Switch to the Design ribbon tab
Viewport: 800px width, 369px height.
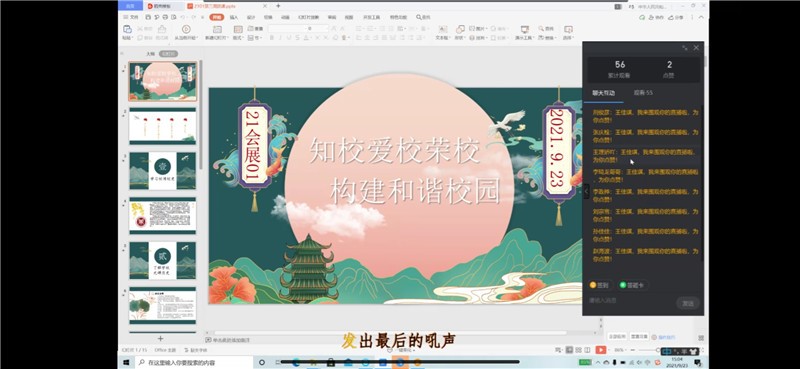tap(251, 17)
